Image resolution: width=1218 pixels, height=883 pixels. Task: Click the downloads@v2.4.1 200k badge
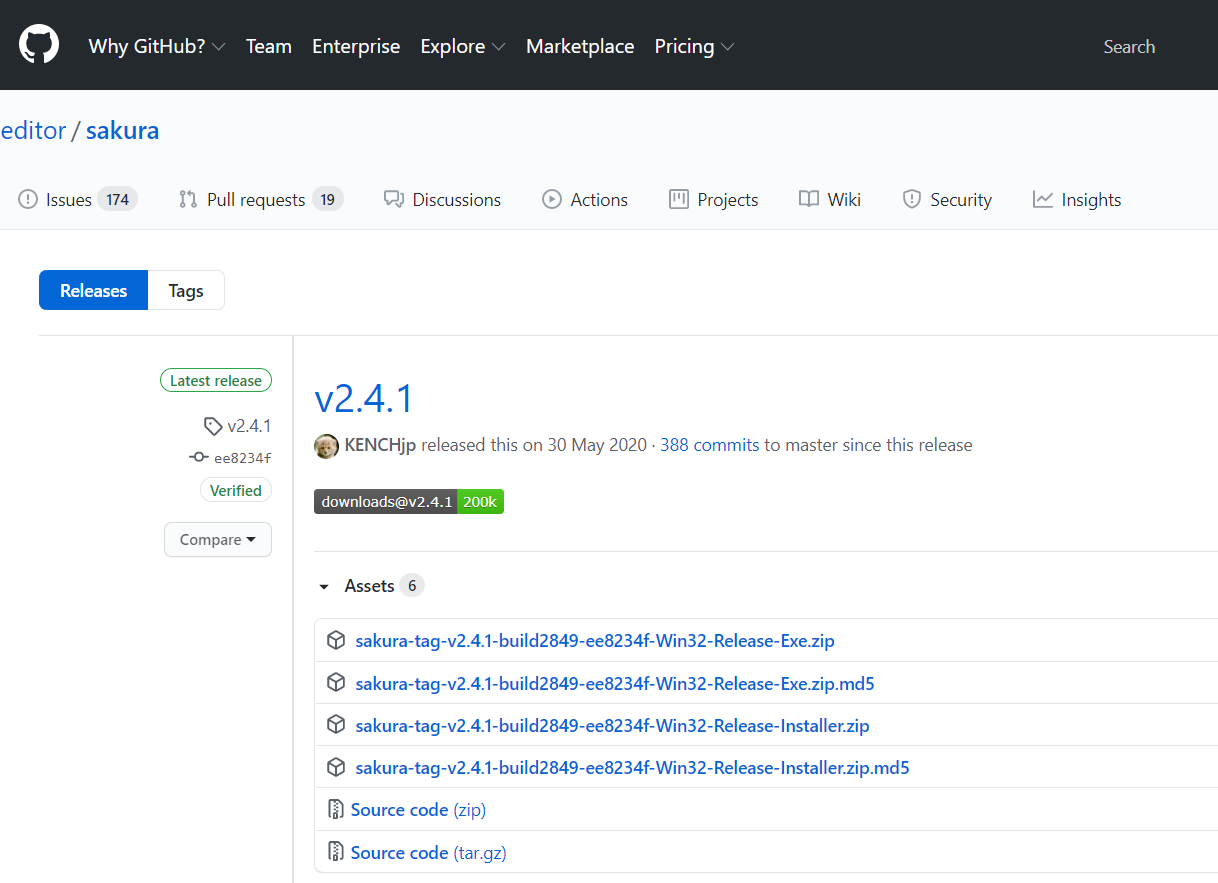(x=409, y=501)
